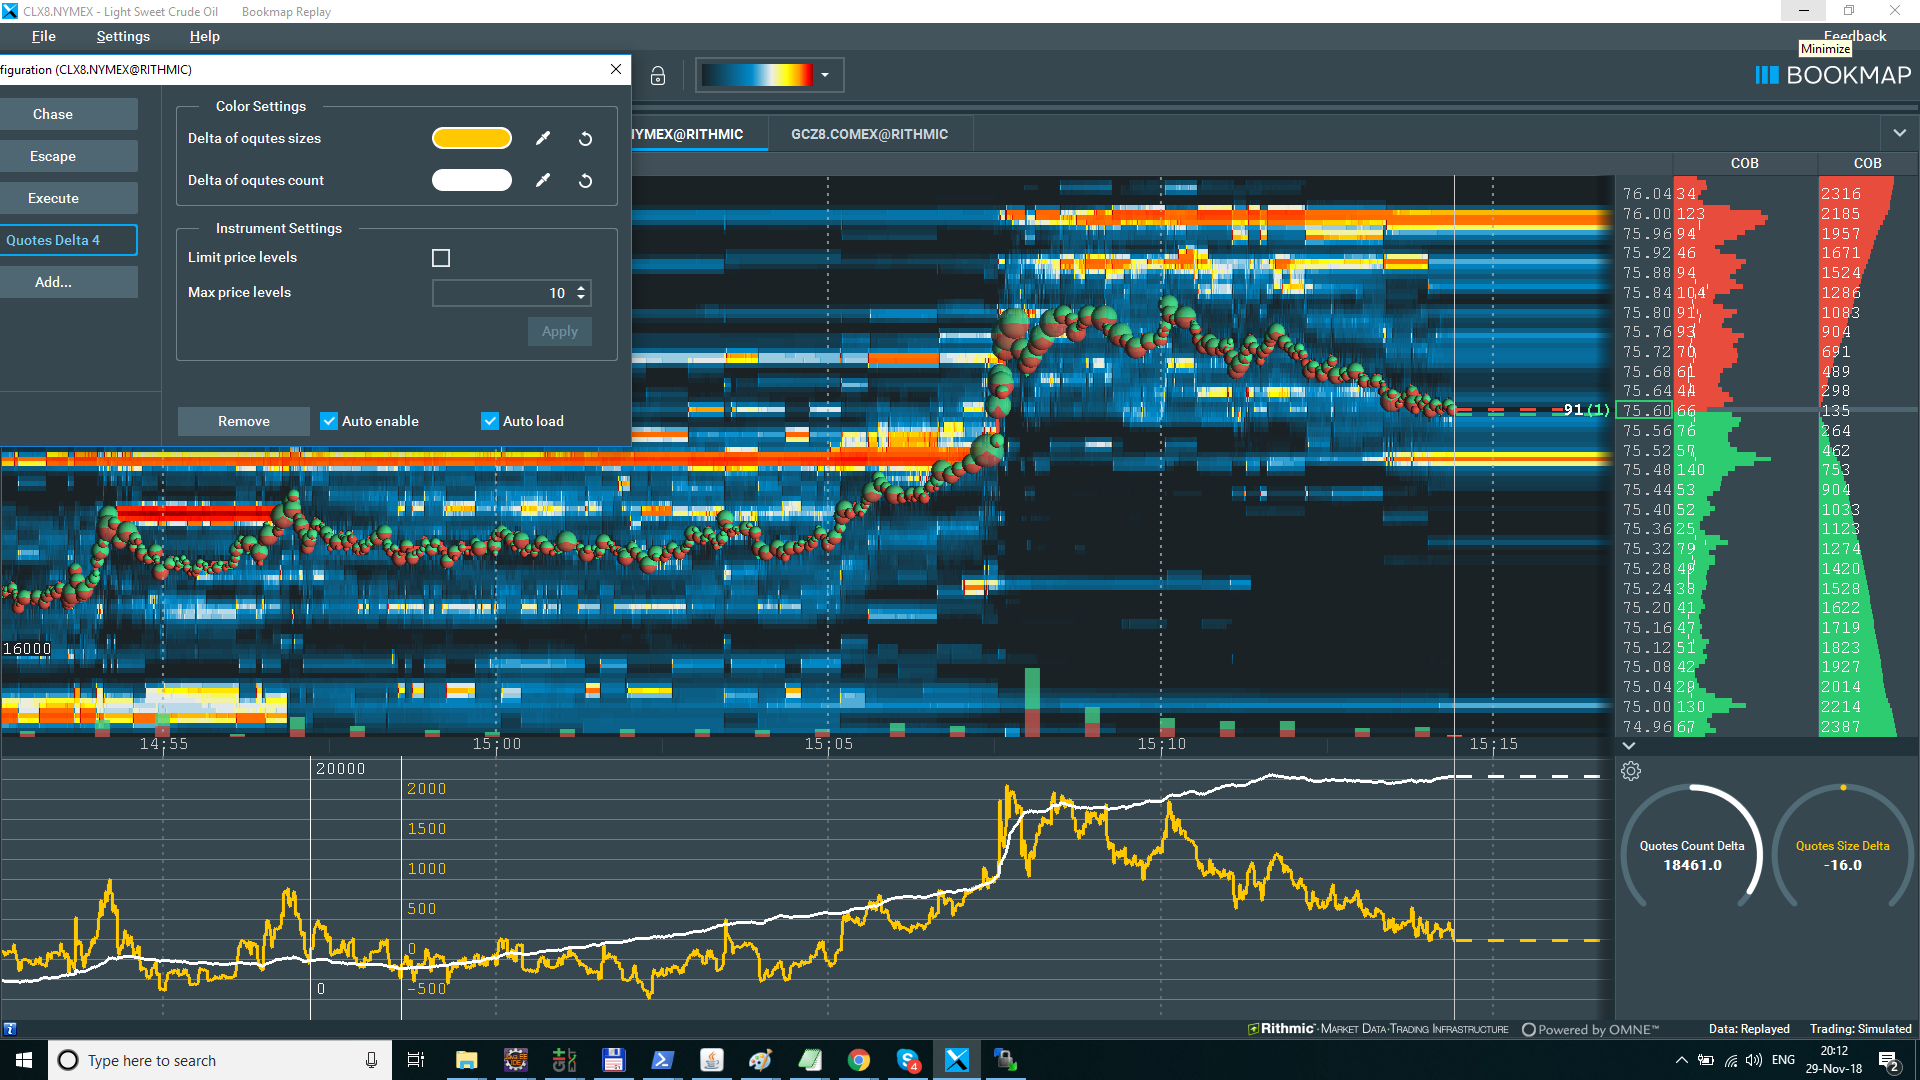Open indicator widget gear settings

pyautogui.click(x=1631, y=771)
